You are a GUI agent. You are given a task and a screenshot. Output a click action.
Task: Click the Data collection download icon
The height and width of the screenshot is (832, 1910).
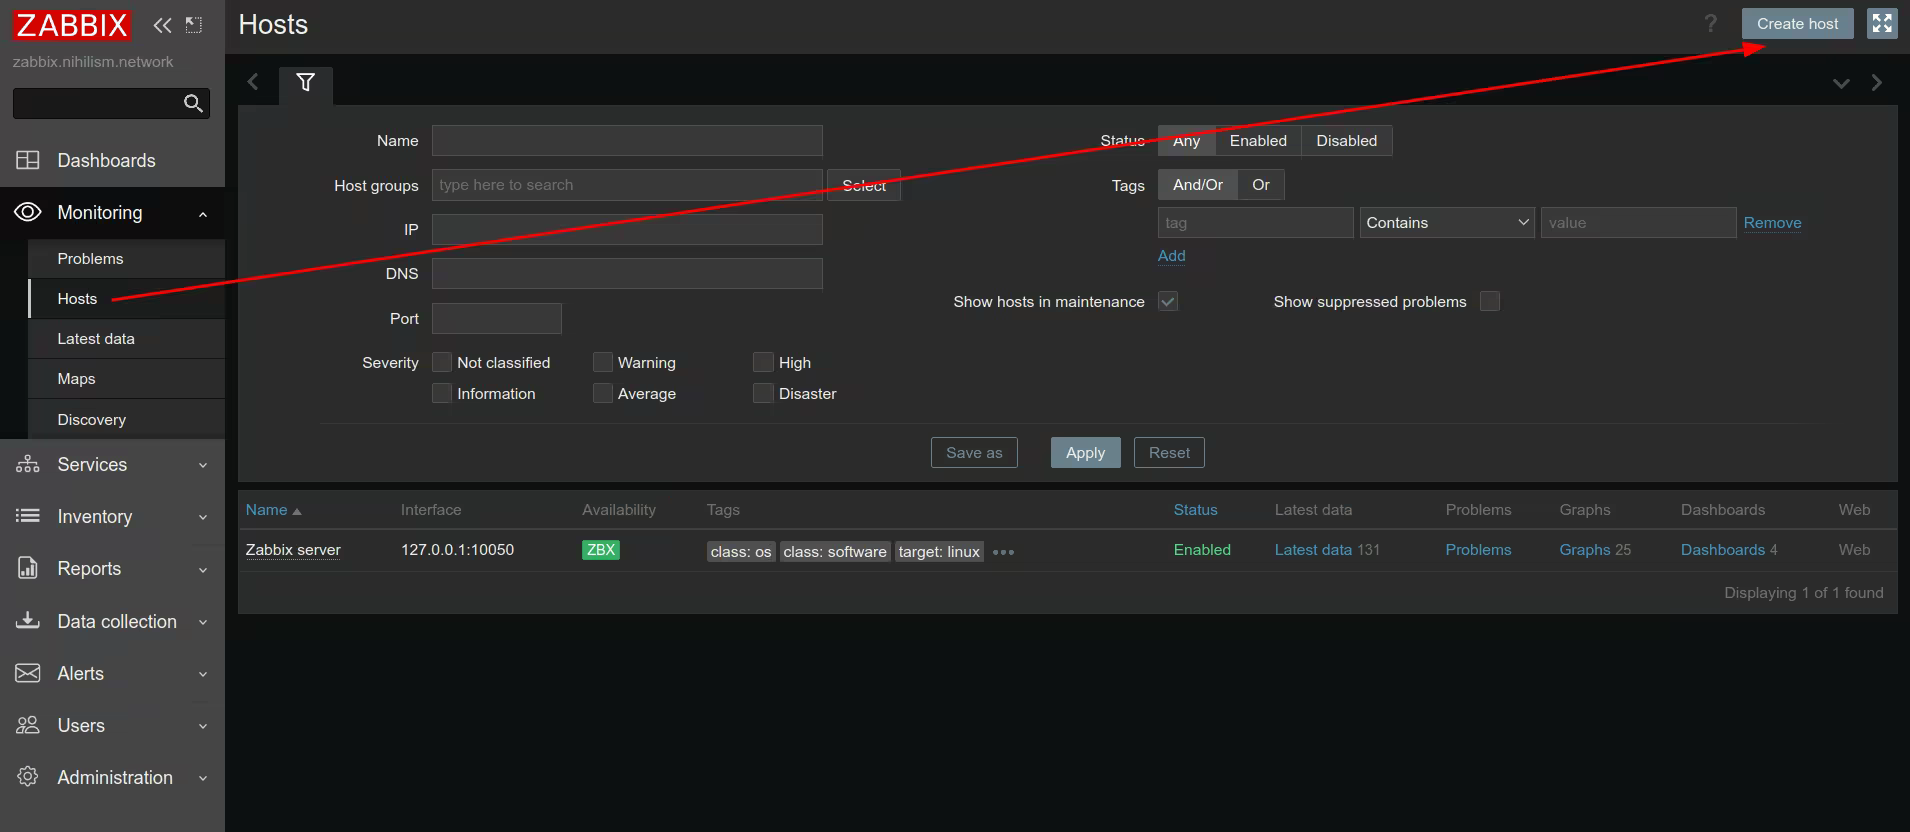(x=28, y=621)
